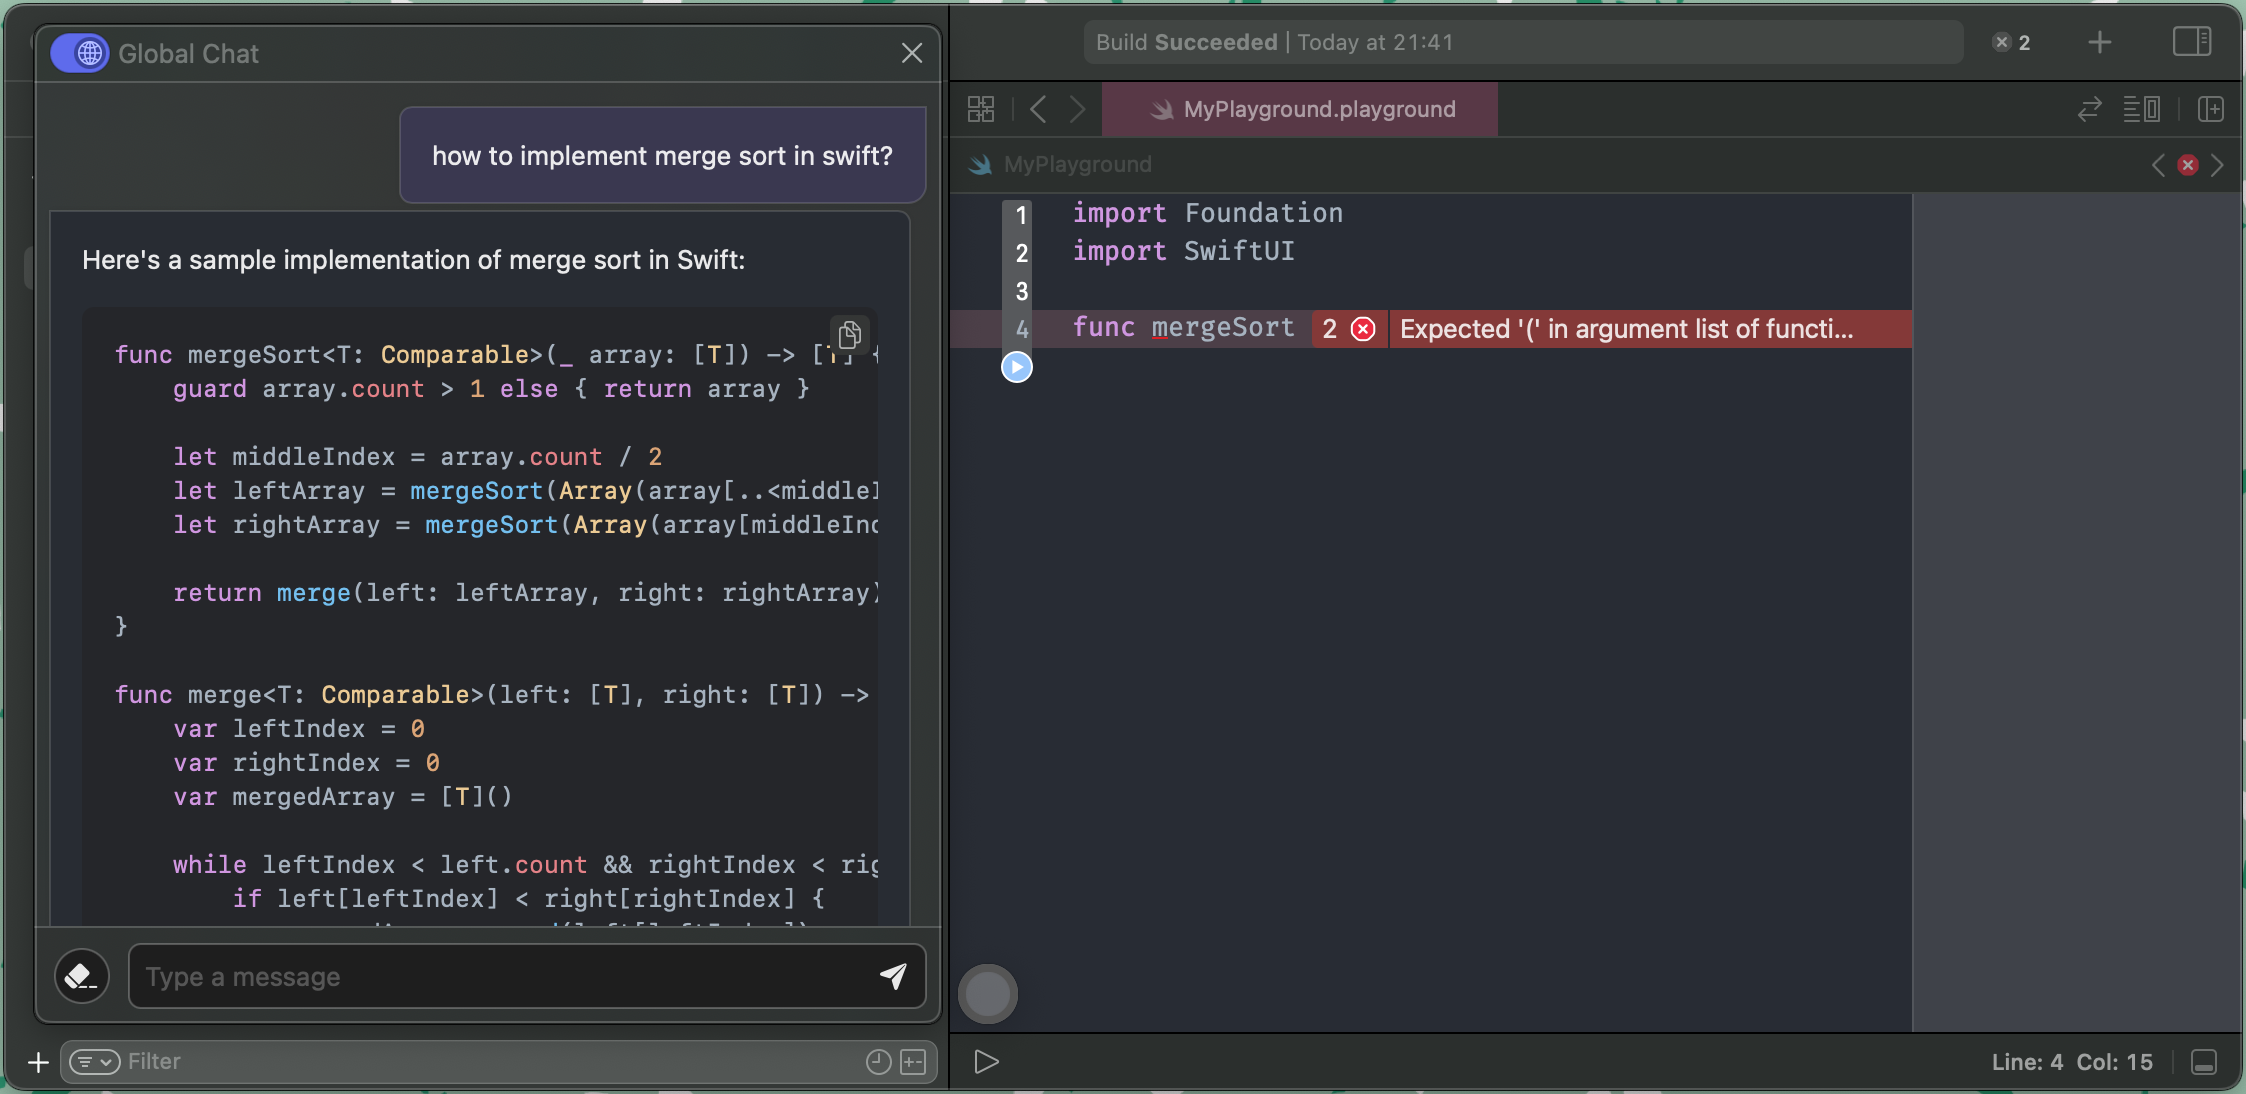Click the eraser clear-chat button
Screen dimensions: 2246x1094
(81, 976)
